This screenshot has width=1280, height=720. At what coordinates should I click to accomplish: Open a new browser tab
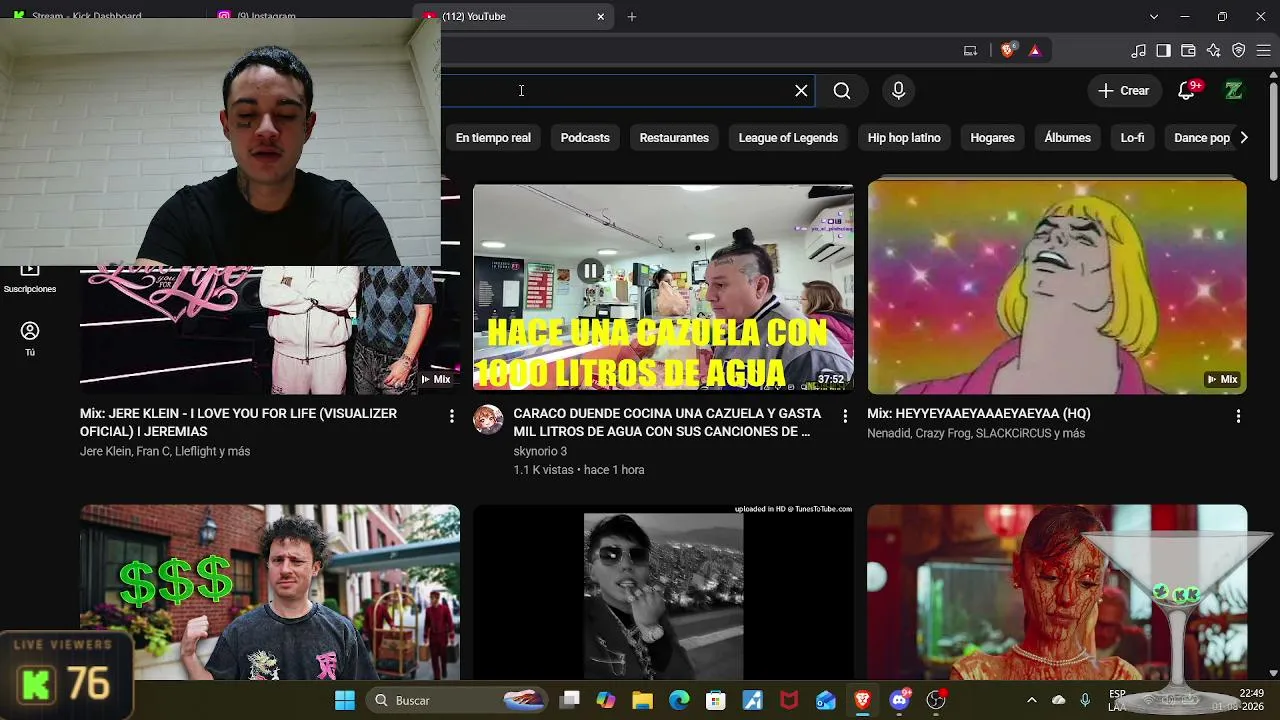(x=632, y=16)
